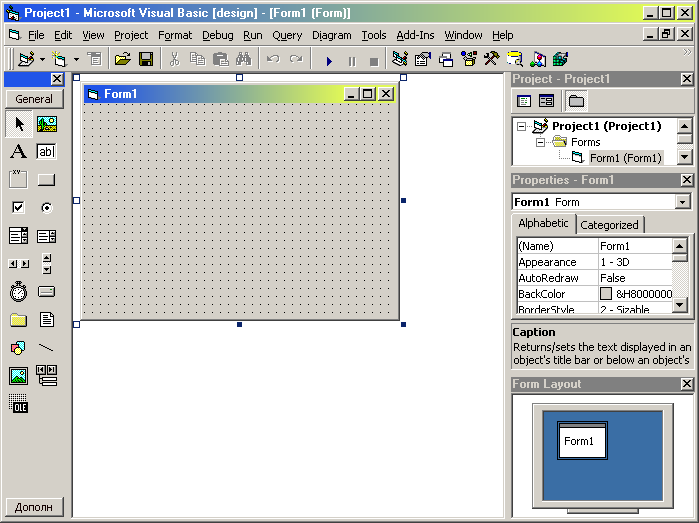
Task: Click the Appearance property value 1 - 3D
Action: click(635, 262)
